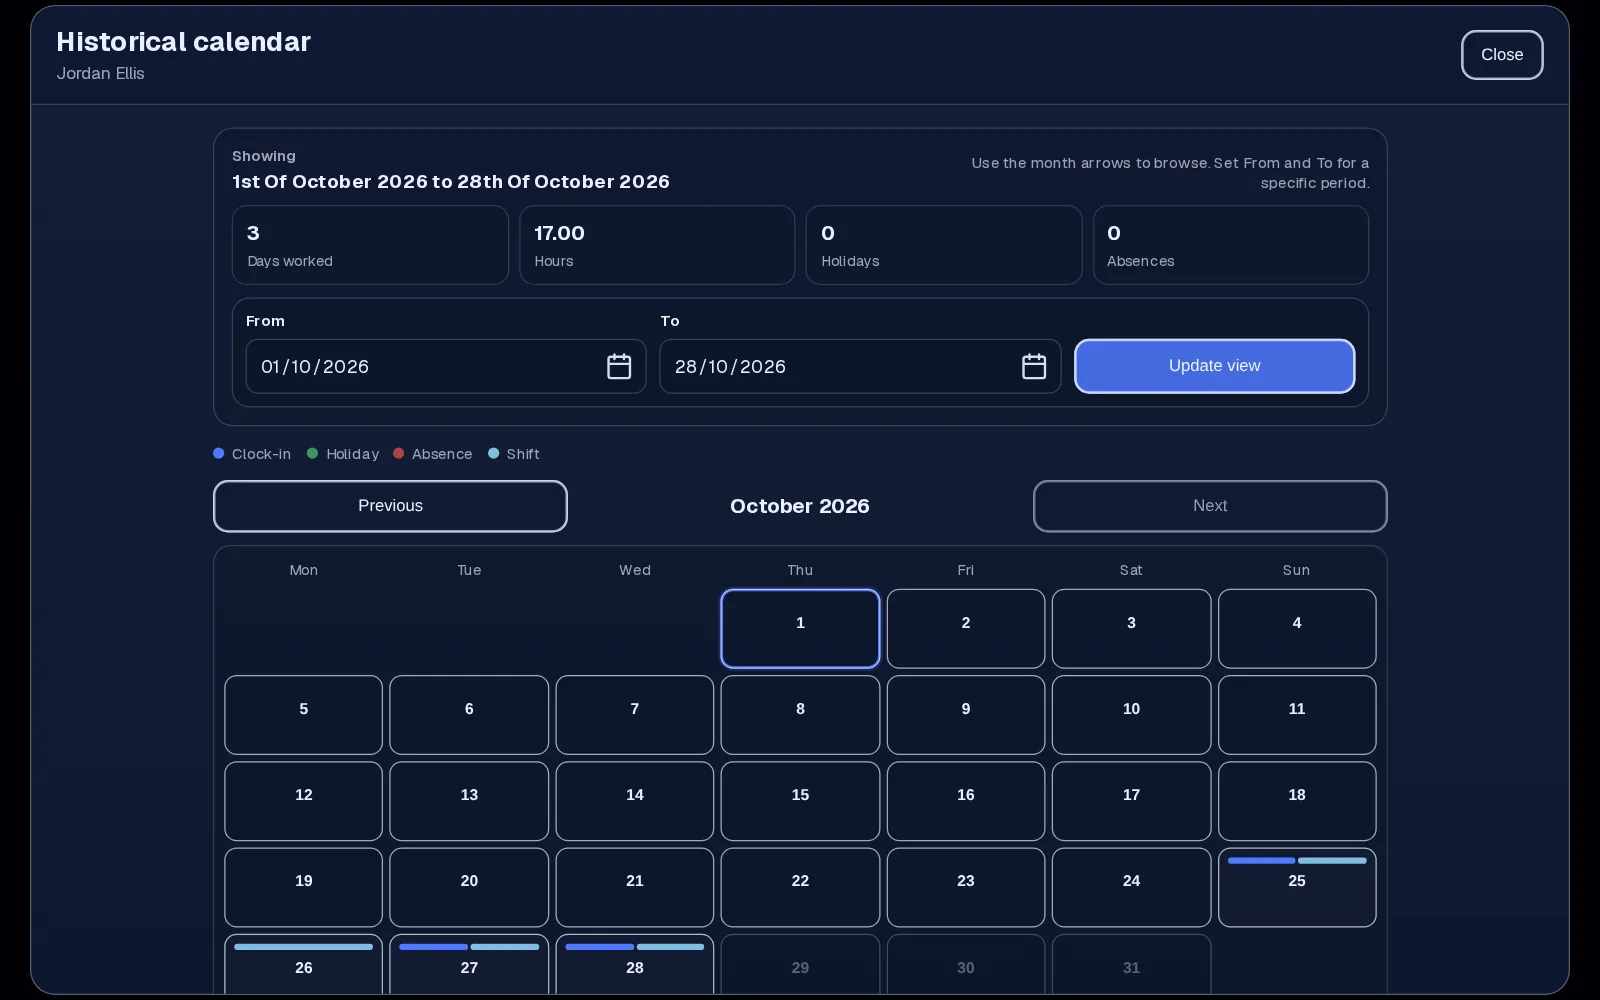
Task: Pick day 9 in the calendar grid
Action: click(966, 715)
